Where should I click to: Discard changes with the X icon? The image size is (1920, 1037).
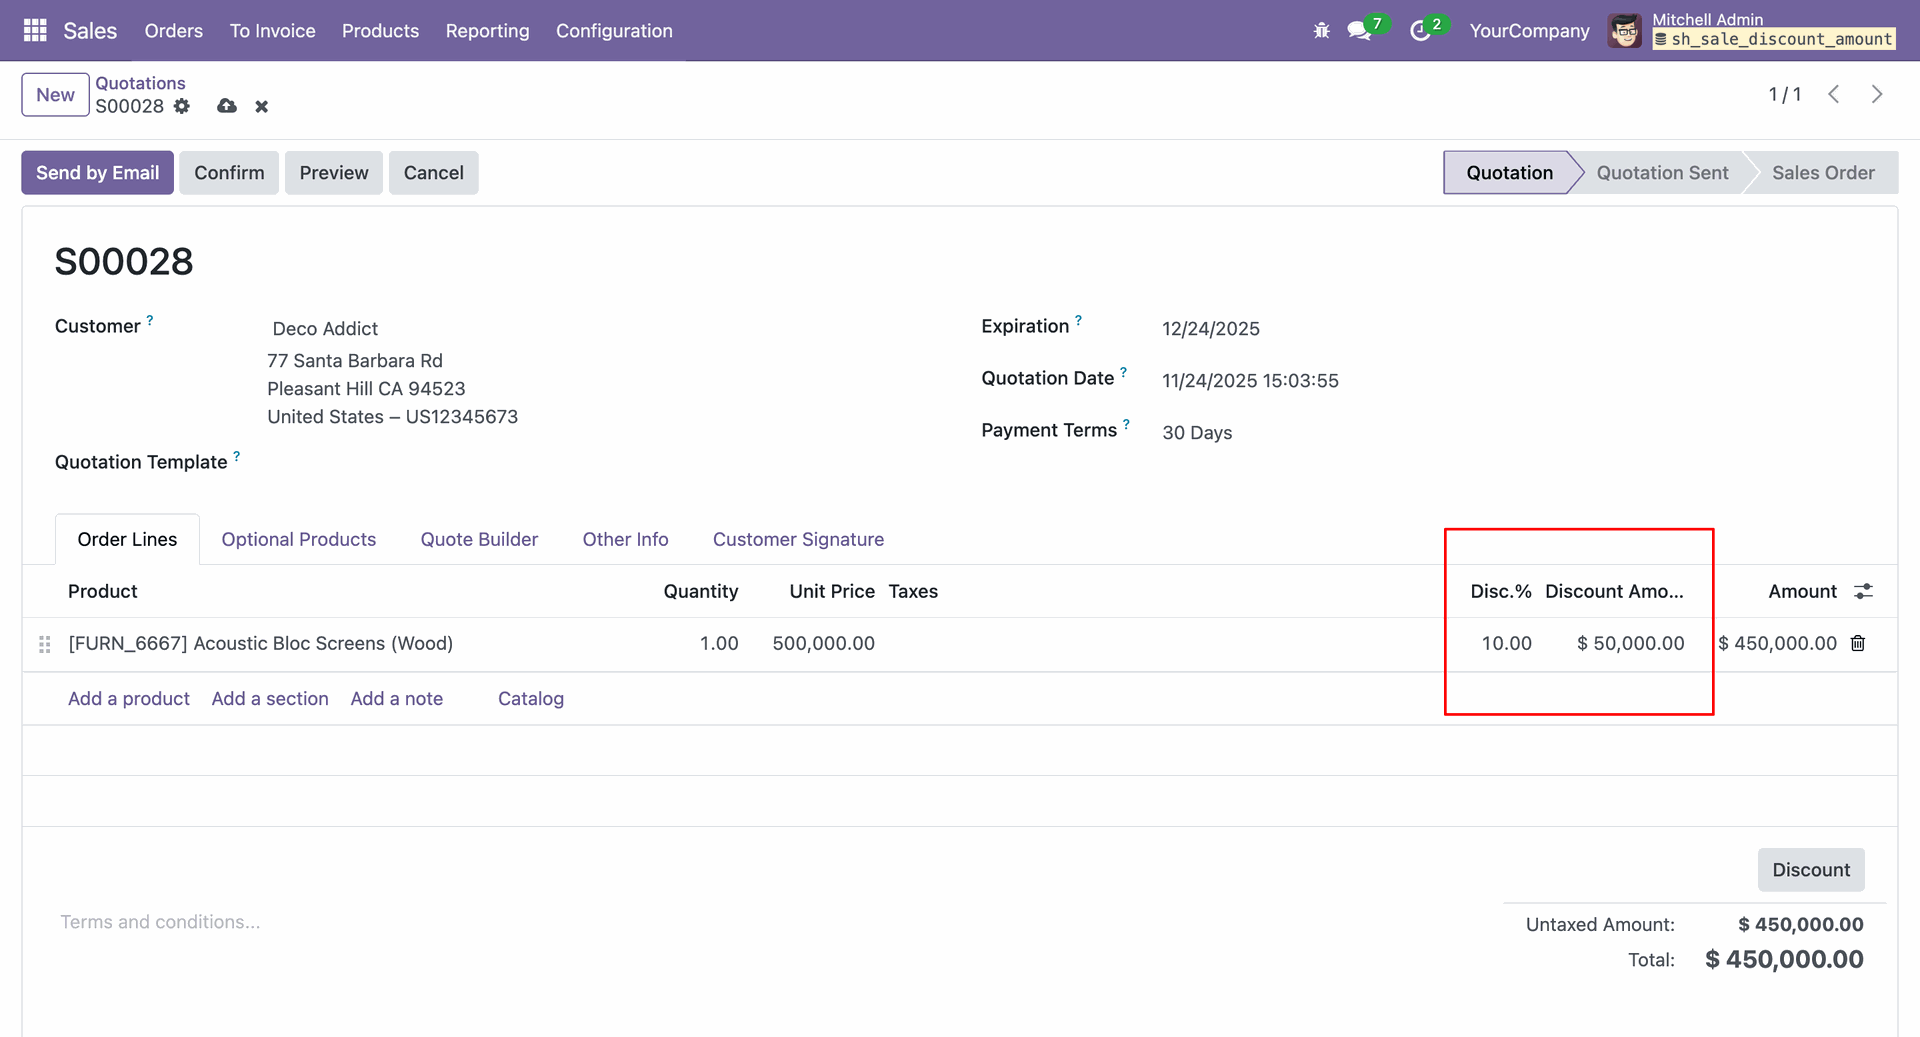click(x=261, y=106)
